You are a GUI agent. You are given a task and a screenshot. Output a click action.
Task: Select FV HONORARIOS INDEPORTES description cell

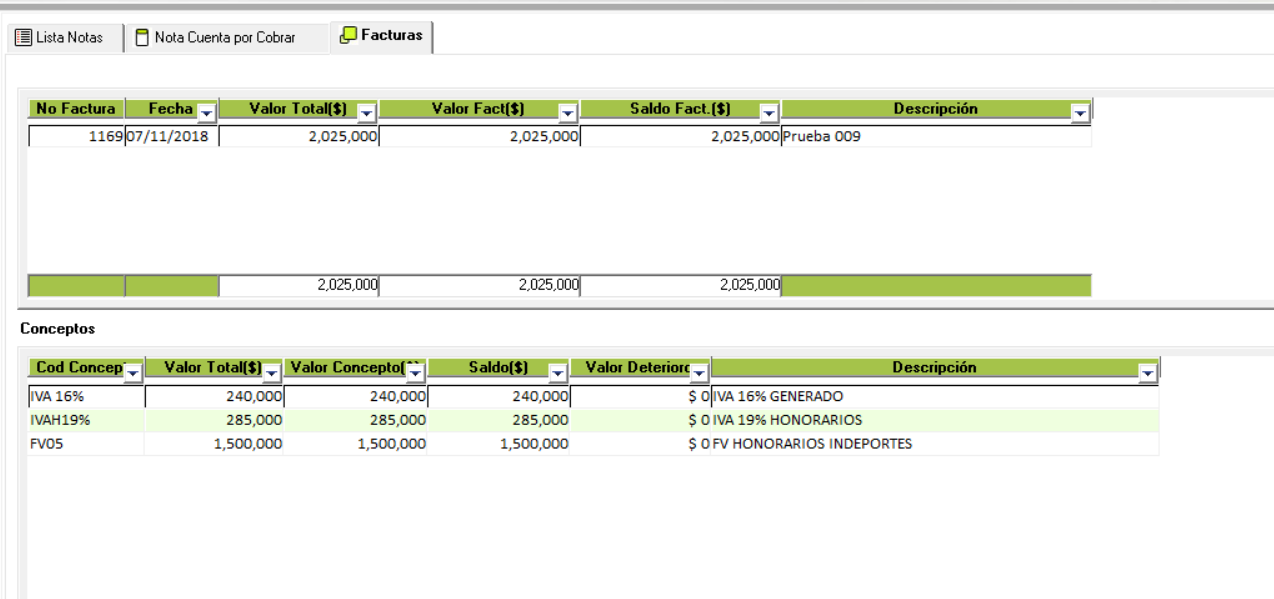pos(935,444)
